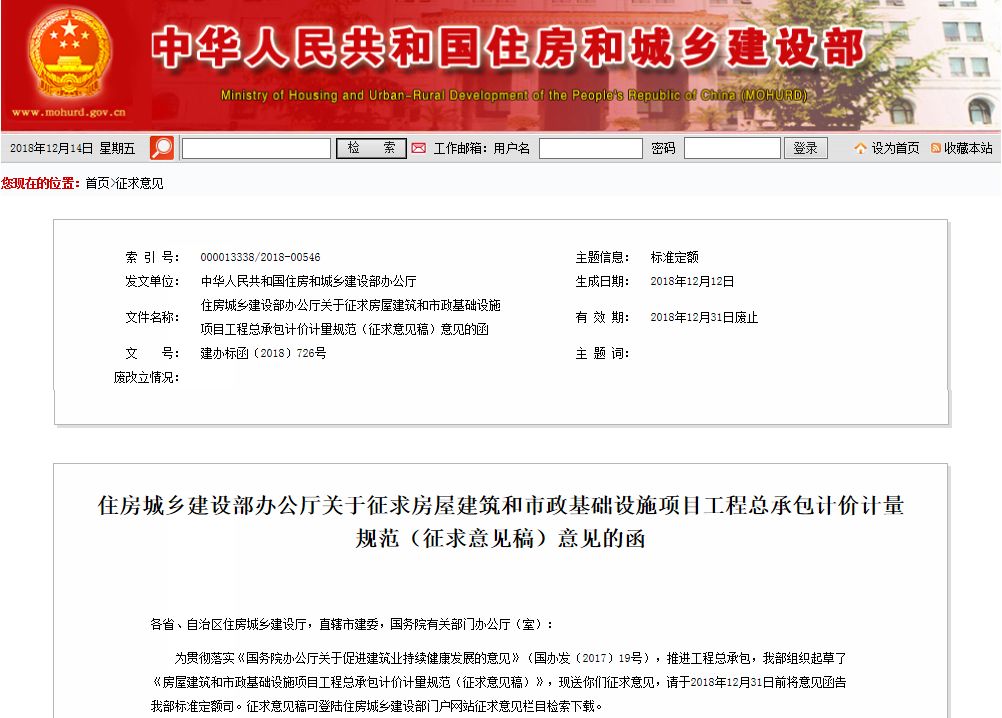Click the 文件名称 label

click(x=152, y=317)
